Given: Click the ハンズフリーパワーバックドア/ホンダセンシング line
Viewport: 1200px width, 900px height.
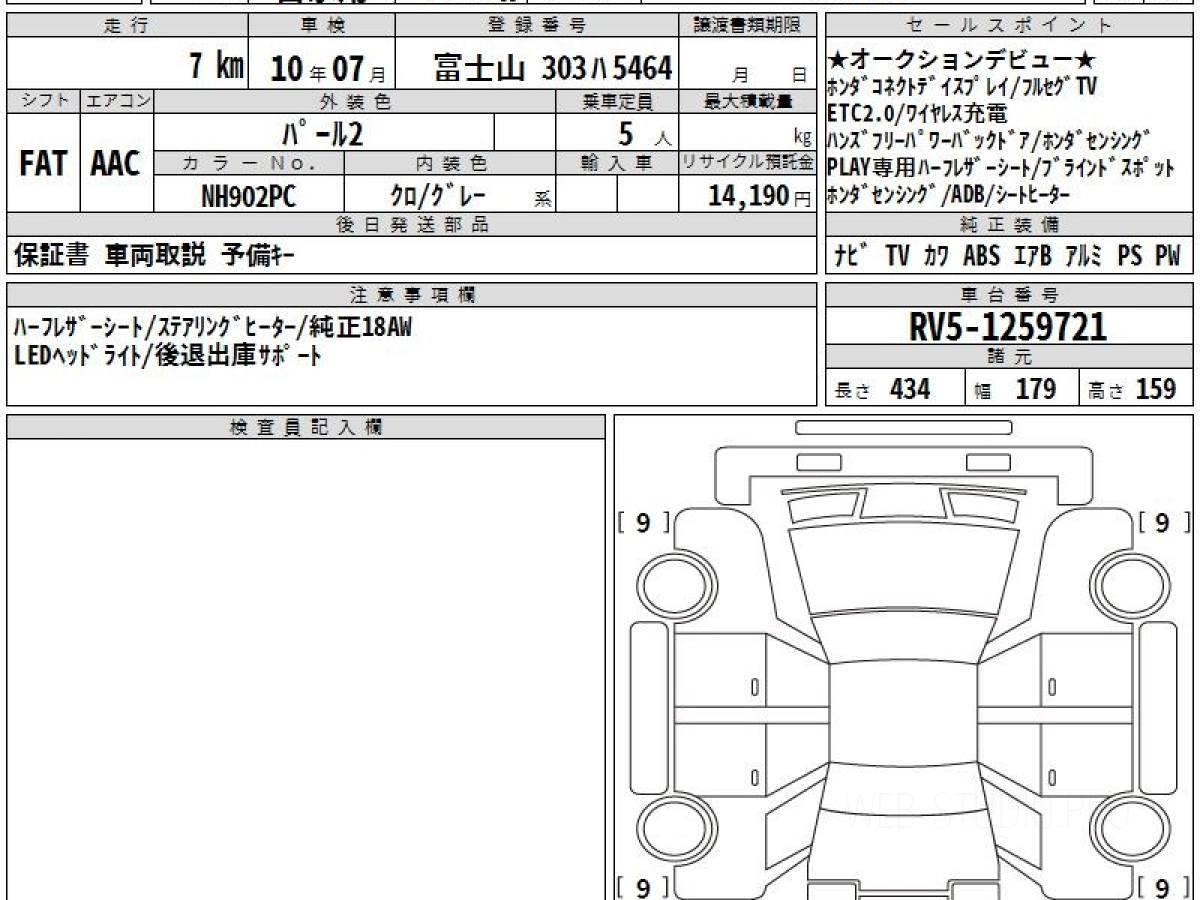Looking at the screenshot, I should pyautogui.click(x=988, y=140).
